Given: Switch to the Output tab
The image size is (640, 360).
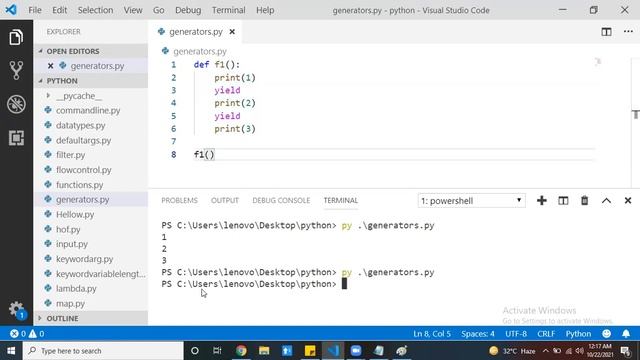Looking at the screenshot, I should (225, 200).
